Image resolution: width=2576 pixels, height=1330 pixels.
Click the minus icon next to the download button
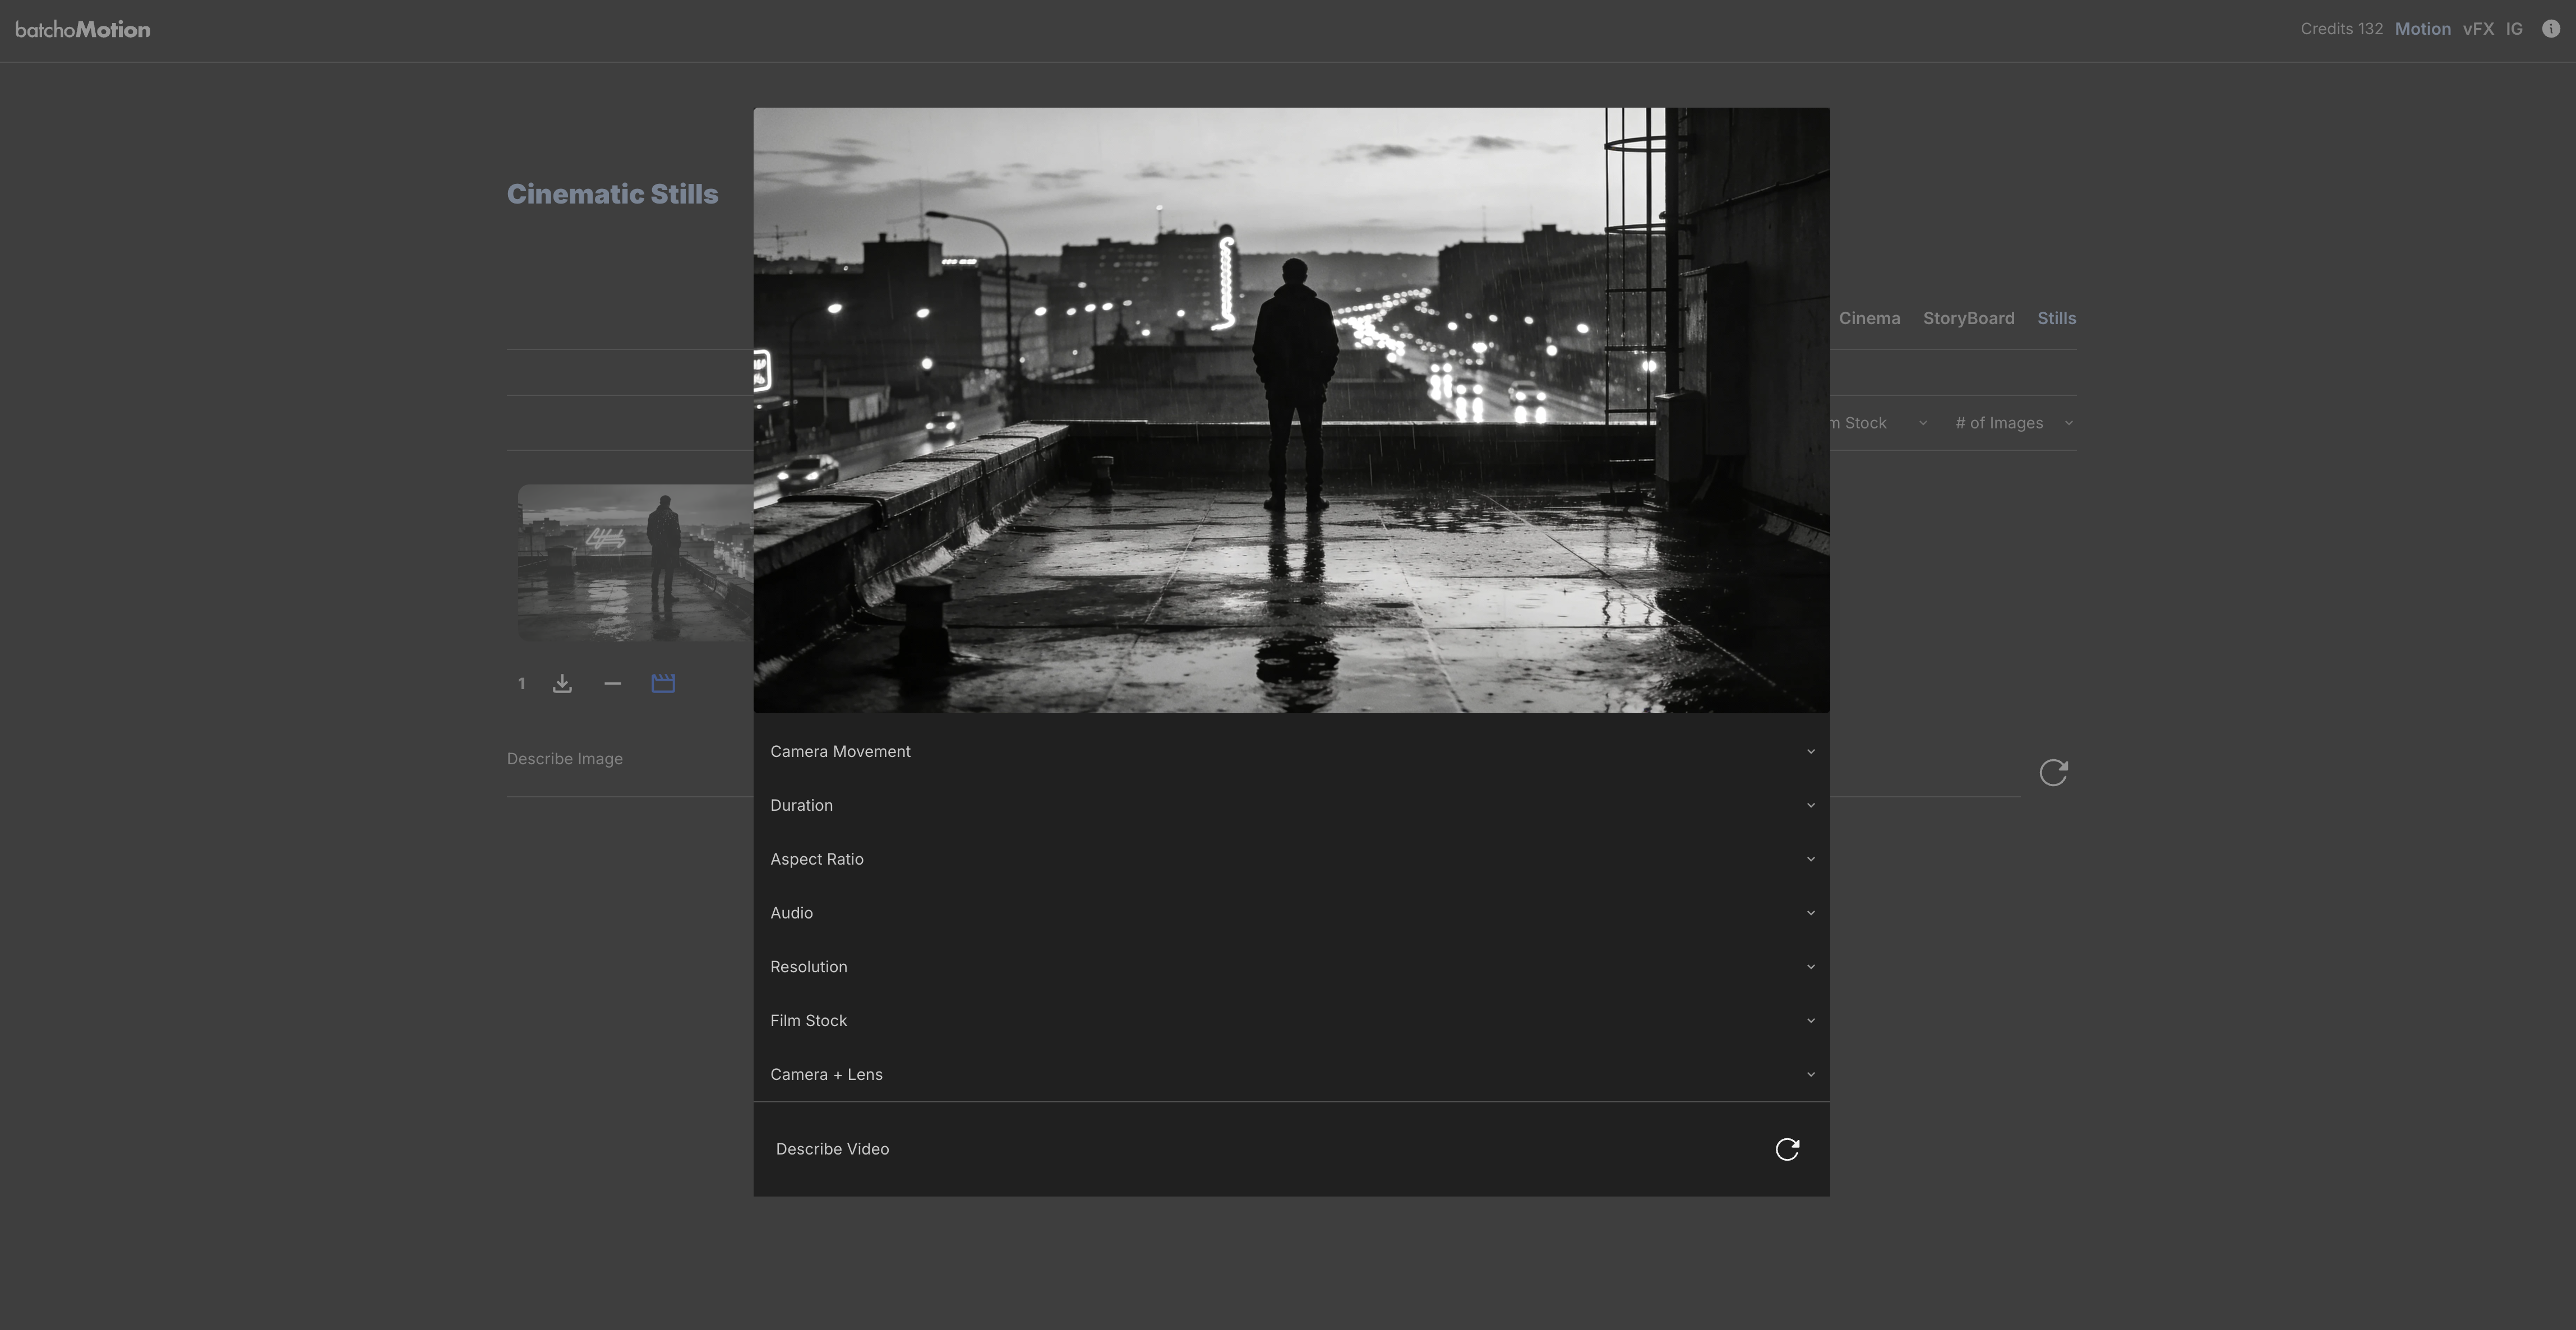pos(613,683)
